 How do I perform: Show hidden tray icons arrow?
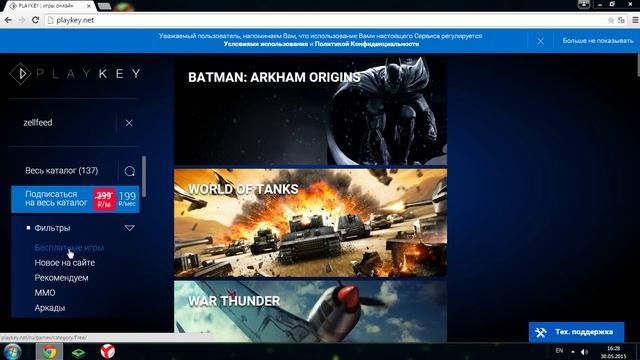(573, 351)
